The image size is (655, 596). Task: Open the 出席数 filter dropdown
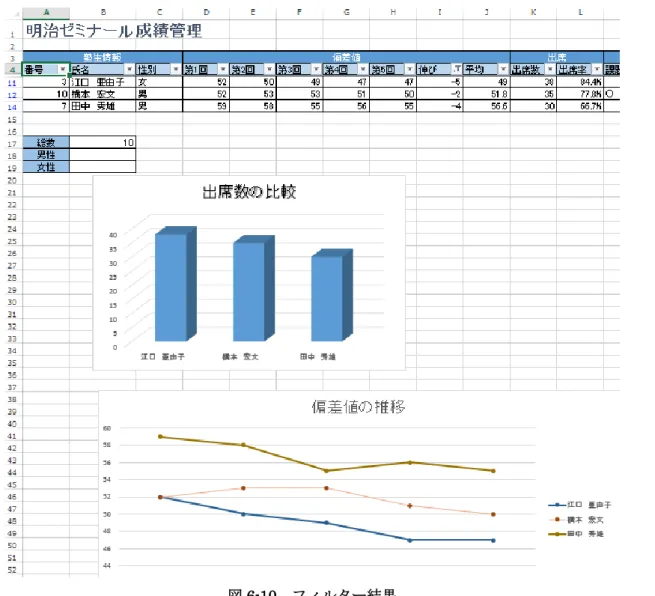pyautogui.click(x=550, y=69)
